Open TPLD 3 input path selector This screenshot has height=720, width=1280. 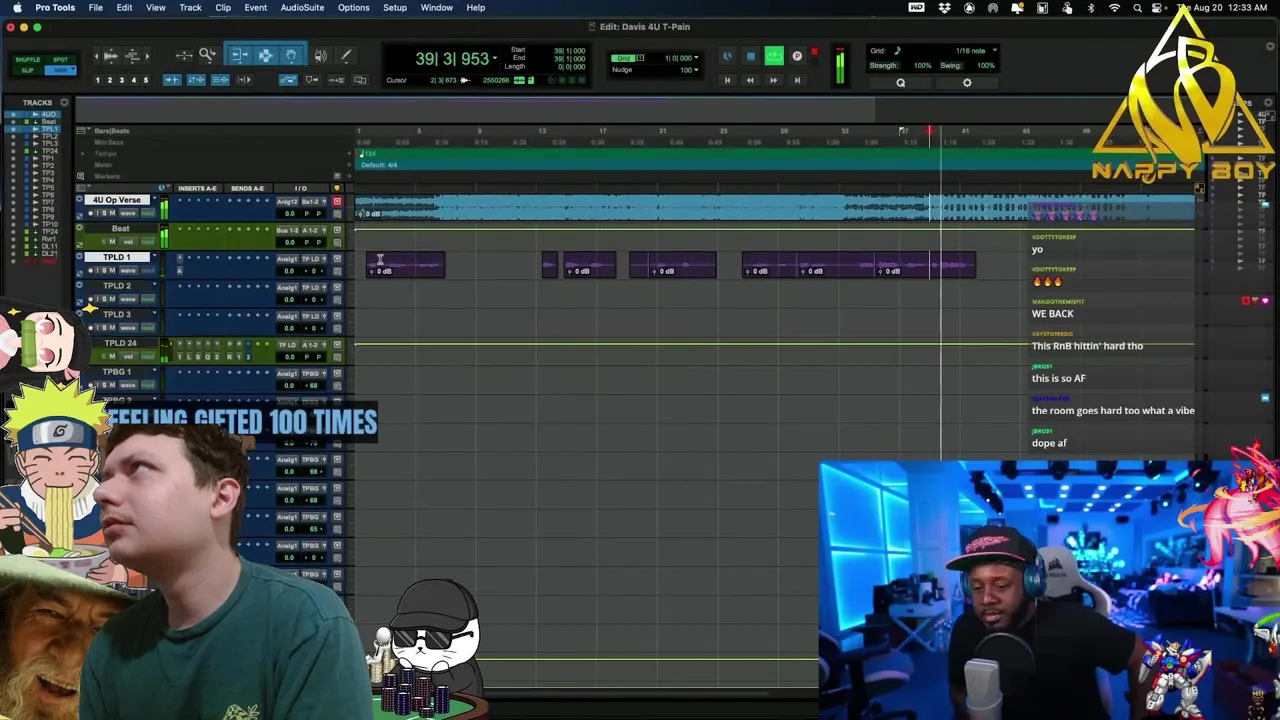(287, 316)
